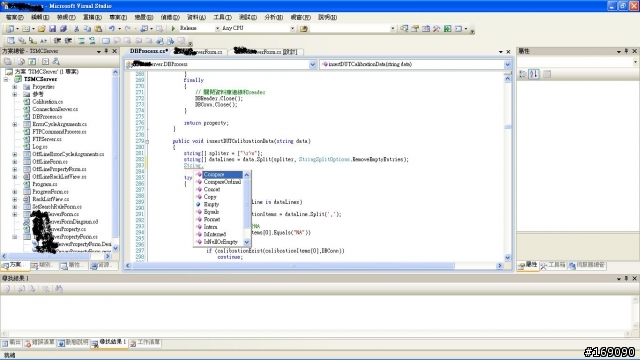Screen dimensions: 640x360
Task: Select DBProcess.cs in Solution Explorer
Action: point(47,117)
